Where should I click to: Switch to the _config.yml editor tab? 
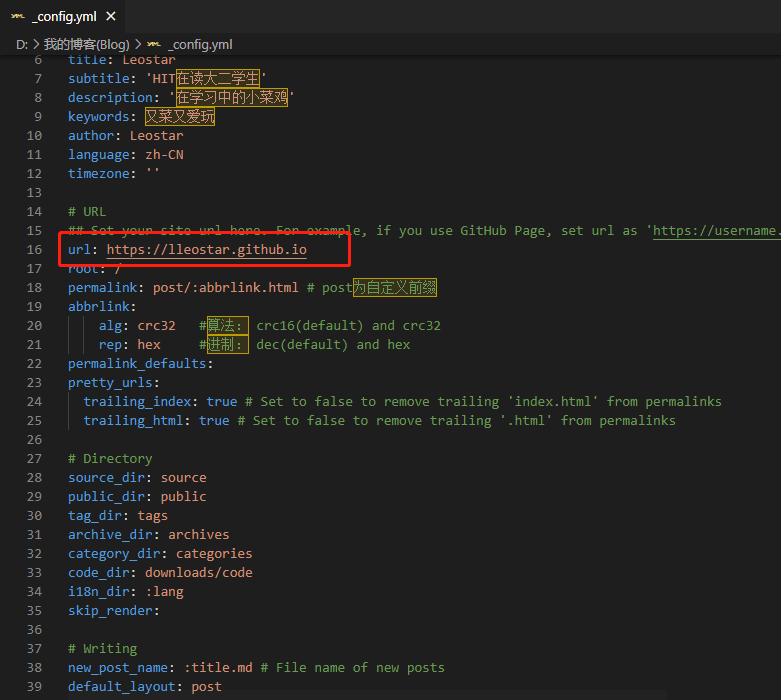point(63,16)
